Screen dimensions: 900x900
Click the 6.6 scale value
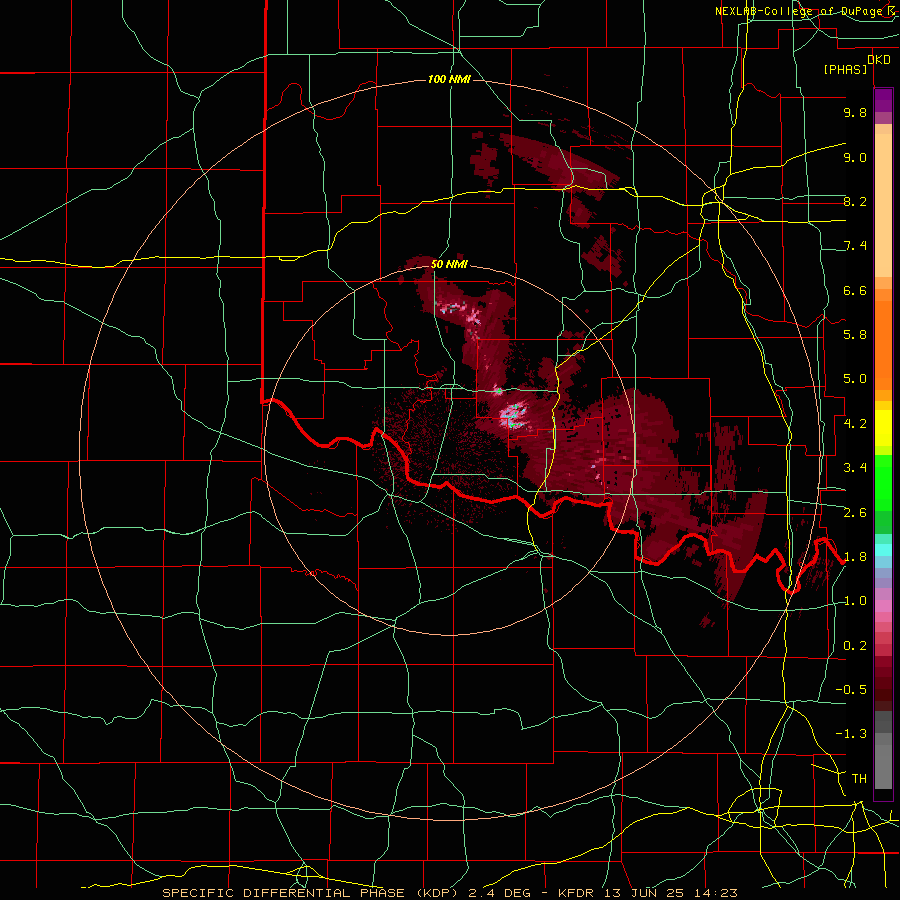pyautogui.click(x=855, y=290)
